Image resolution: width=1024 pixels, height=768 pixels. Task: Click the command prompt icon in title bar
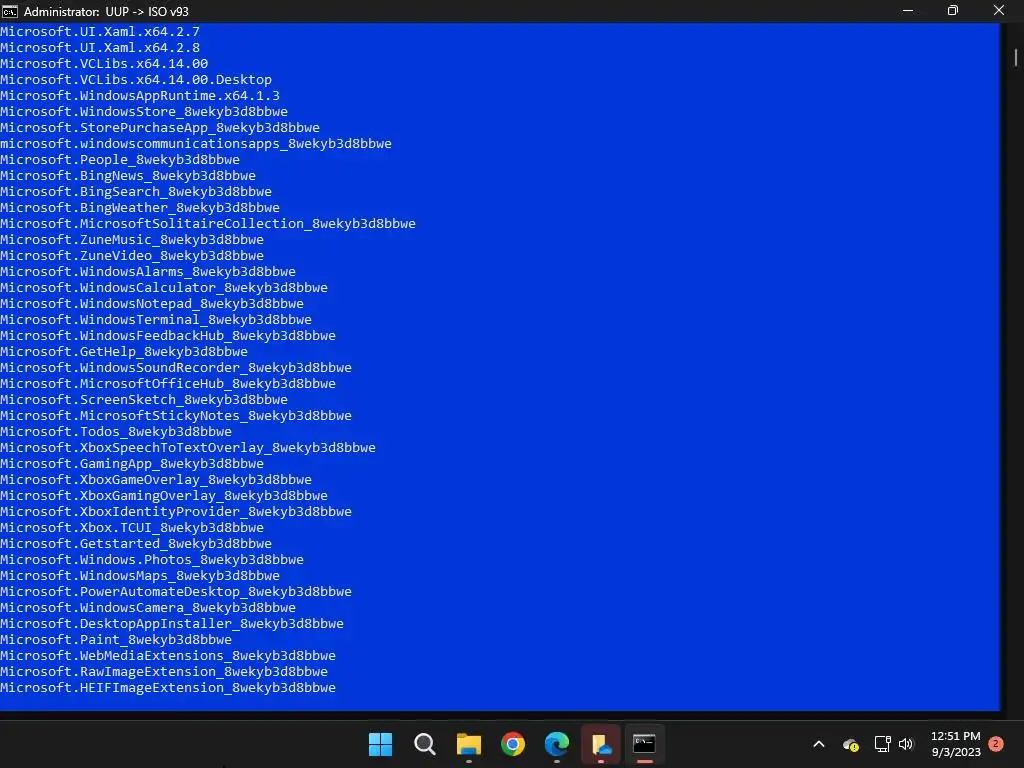point(10,11)
